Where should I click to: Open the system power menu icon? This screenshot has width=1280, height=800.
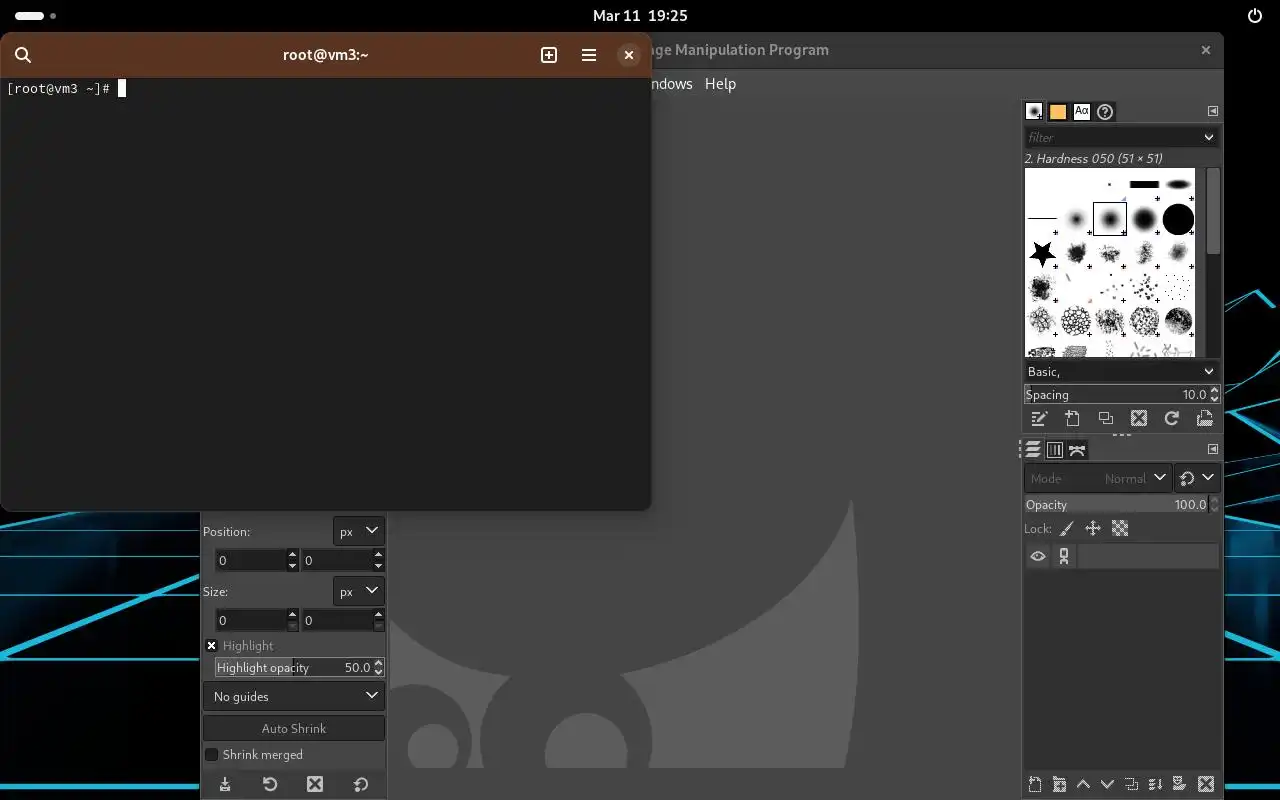[x=1255, y=15]
